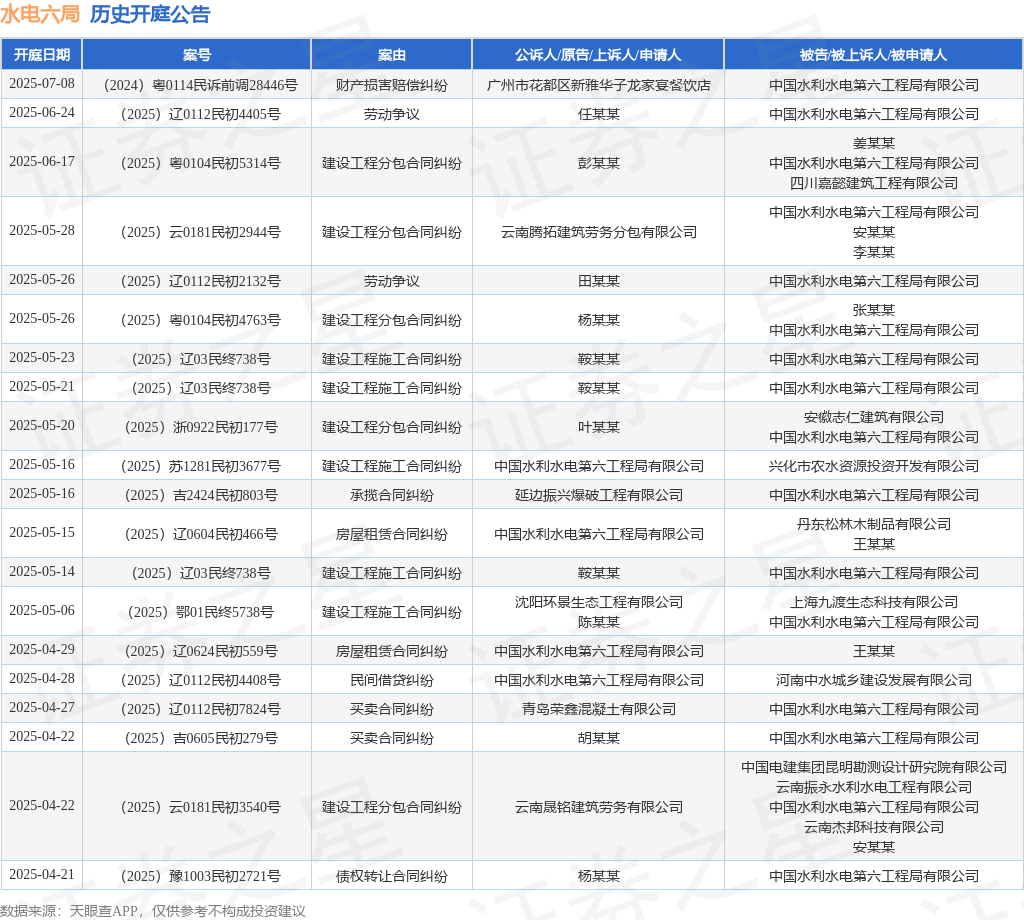Viewport: 1024px width, 920px height.
Task: Click the 数据来源 footer note
Action: tap(153, 911)
